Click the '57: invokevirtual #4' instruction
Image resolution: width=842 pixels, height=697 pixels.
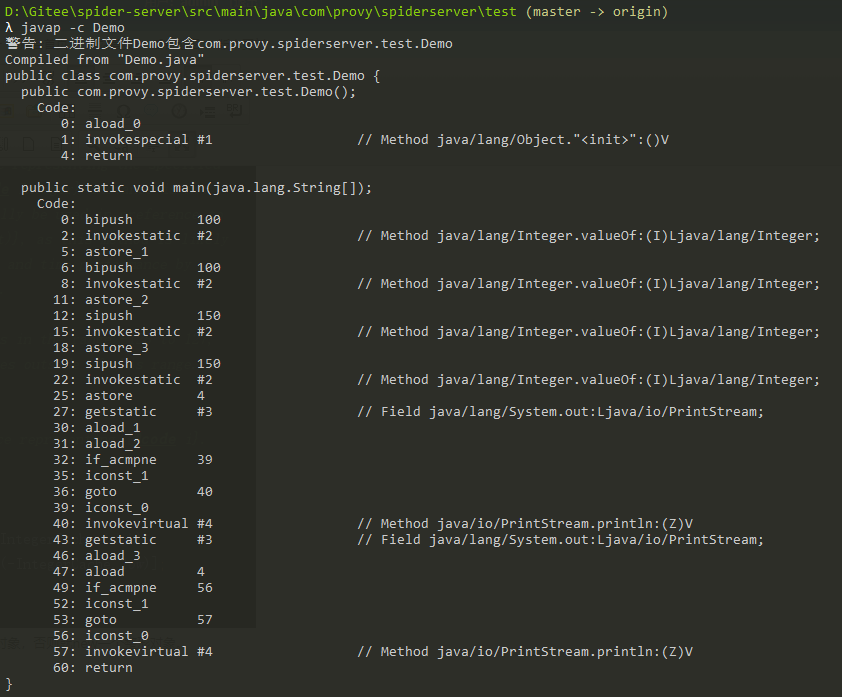(133, 652)
